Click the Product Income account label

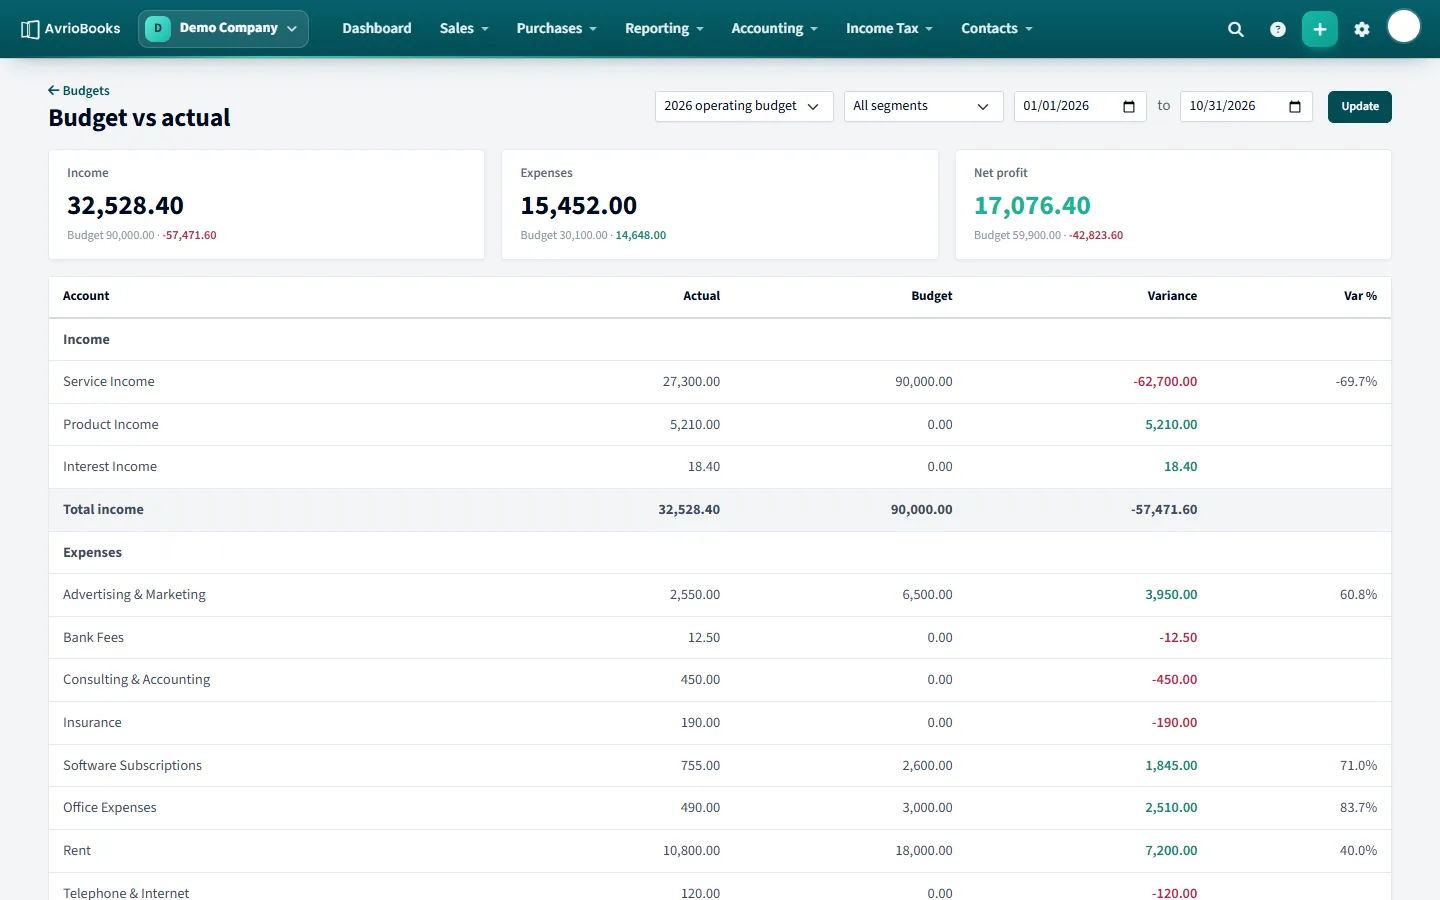111,425
